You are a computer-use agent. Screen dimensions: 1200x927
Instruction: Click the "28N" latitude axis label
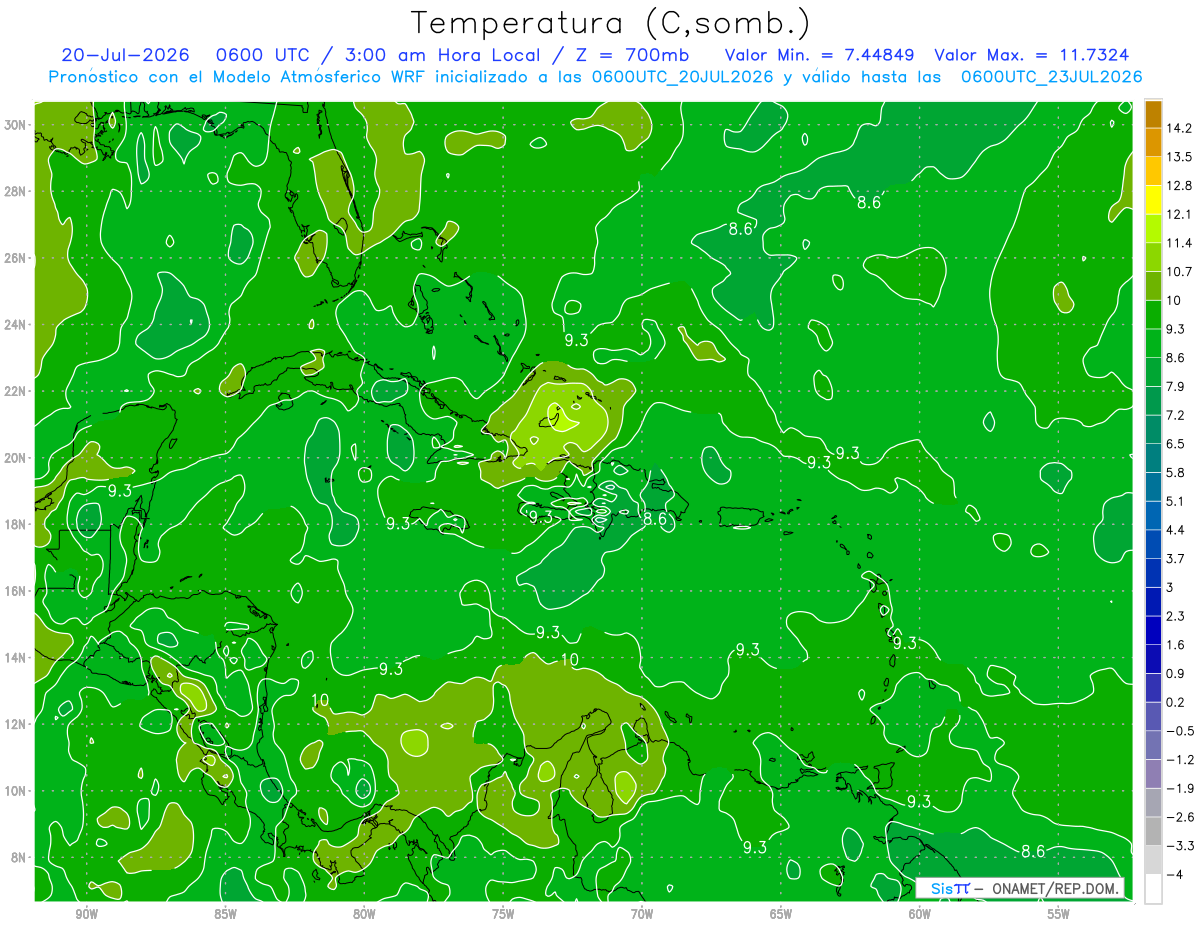coord(17,191)
